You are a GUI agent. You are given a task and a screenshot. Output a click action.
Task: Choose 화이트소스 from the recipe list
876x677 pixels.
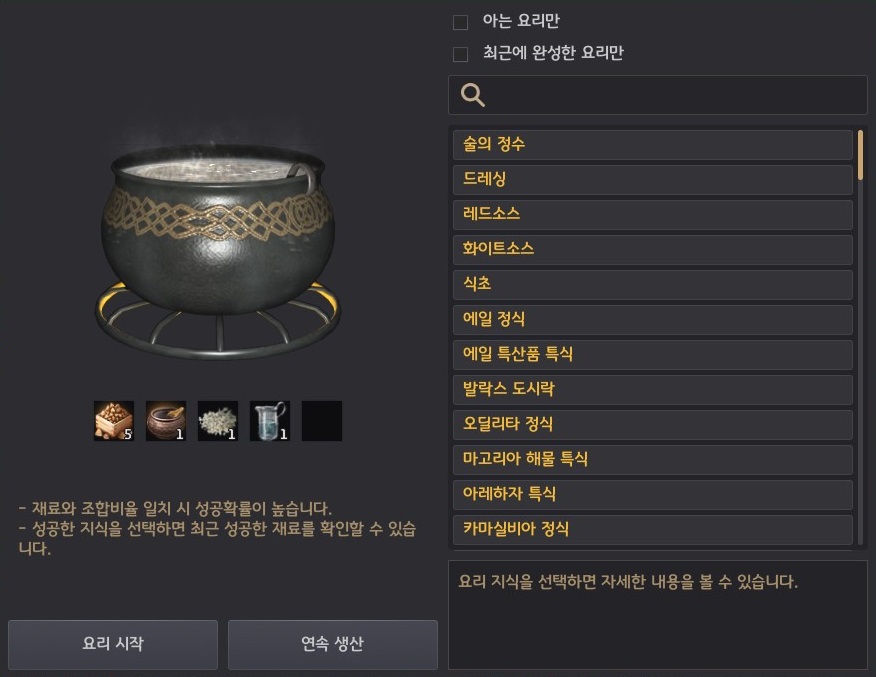click(653, 249)
